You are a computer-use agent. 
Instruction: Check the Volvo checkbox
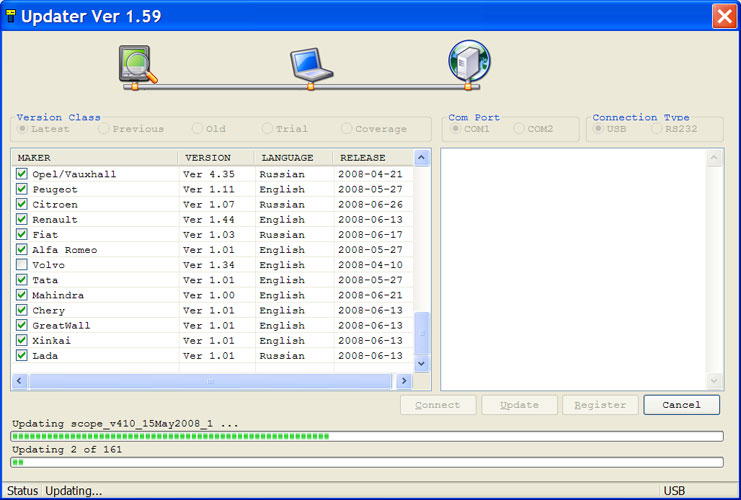click(22, 264)
